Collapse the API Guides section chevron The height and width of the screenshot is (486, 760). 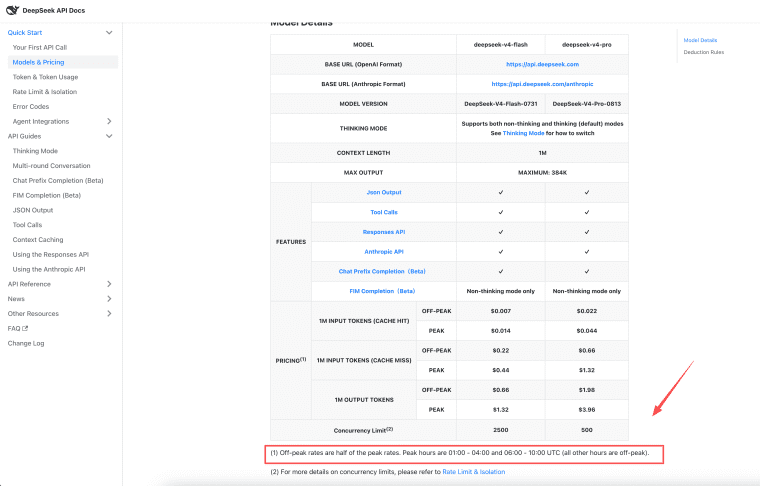[x=109, y=136]
